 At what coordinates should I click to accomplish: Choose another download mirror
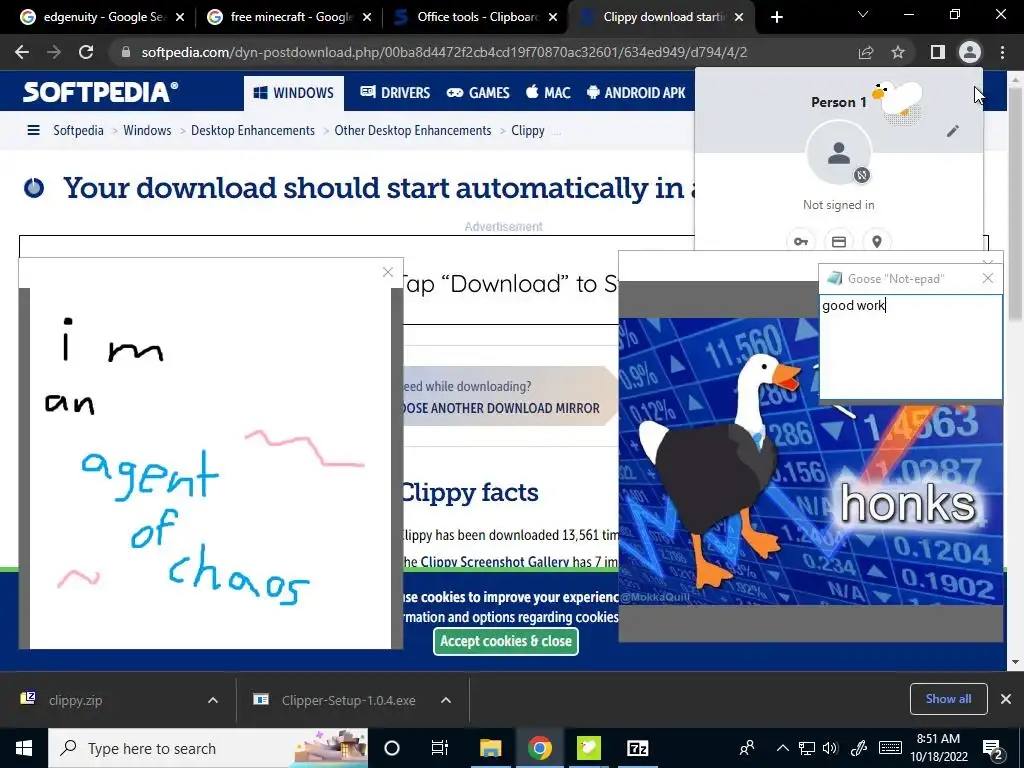click(500, 408)
